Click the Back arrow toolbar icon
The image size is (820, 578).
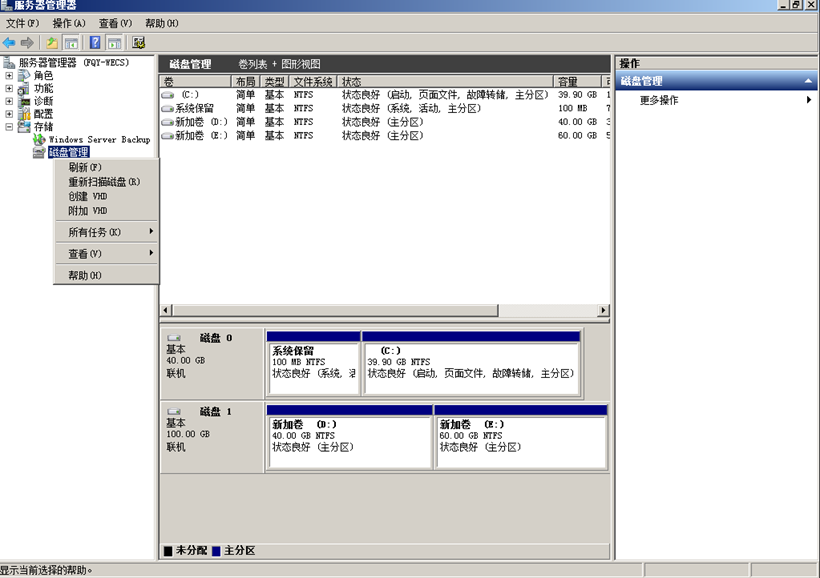(9, 43)
